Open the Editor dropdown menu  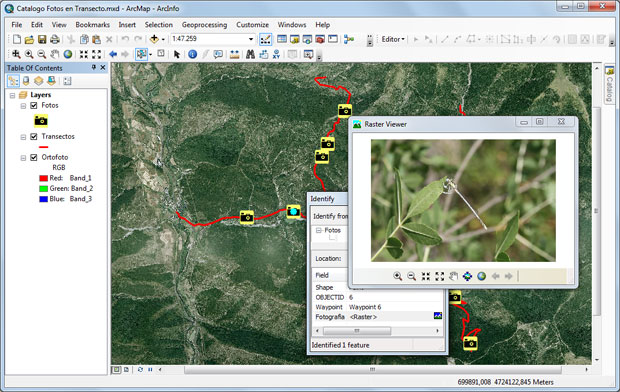pos(393,39)
